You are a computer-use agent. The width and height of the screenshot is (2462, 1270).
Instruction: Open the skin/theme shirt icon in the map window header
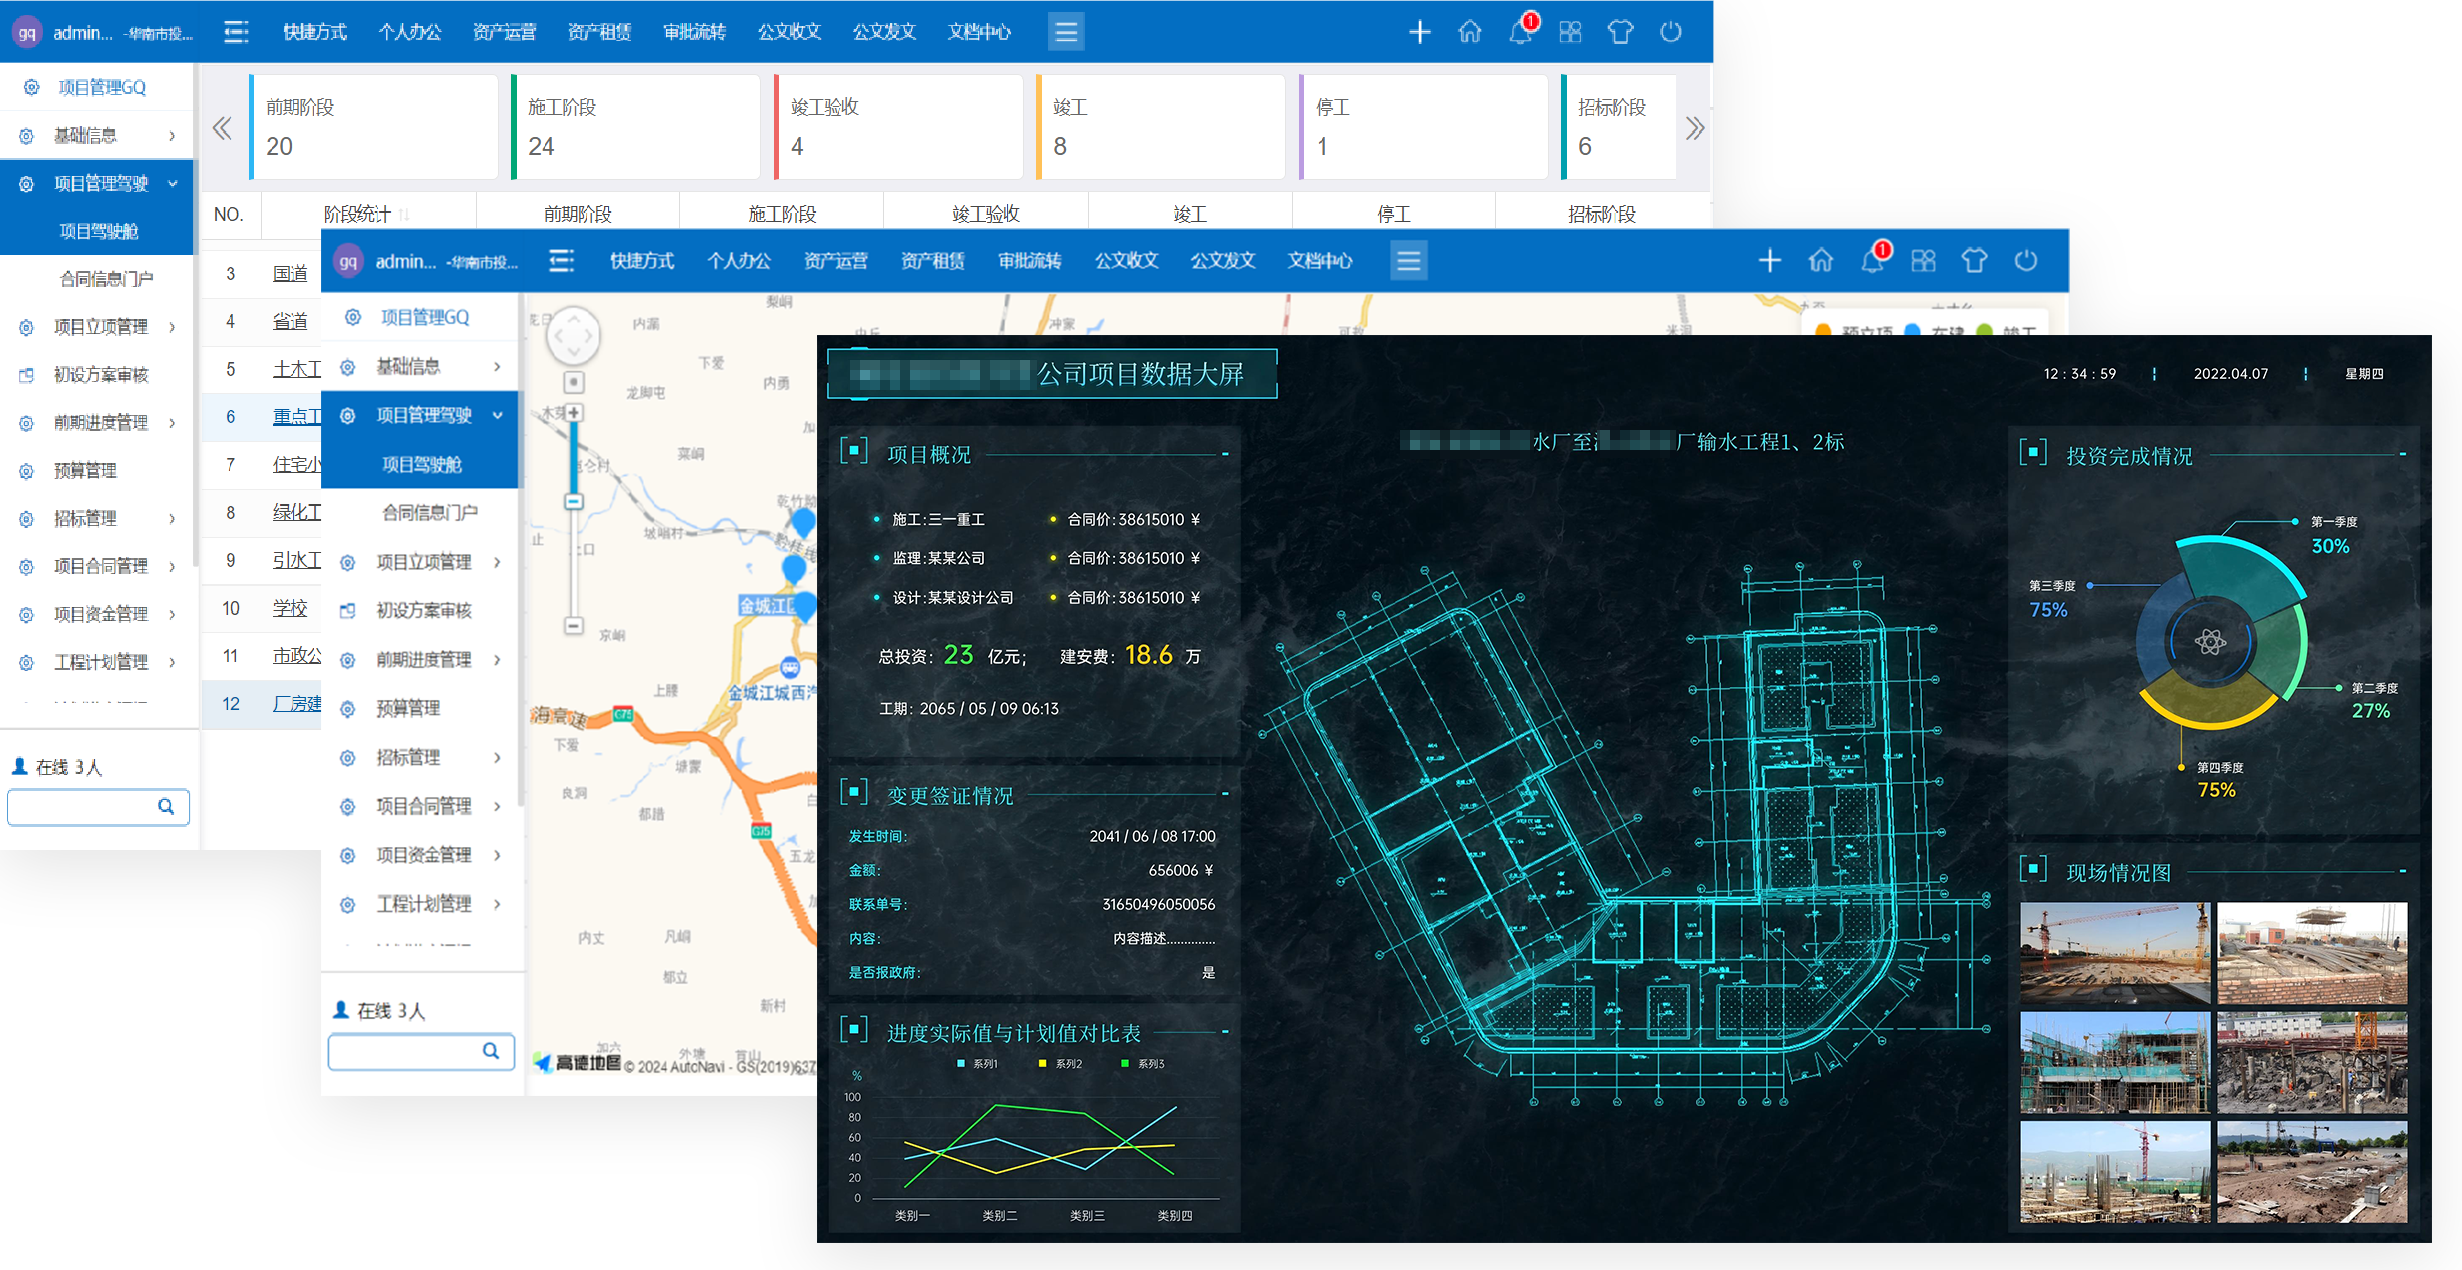[x=1974, y=261]
